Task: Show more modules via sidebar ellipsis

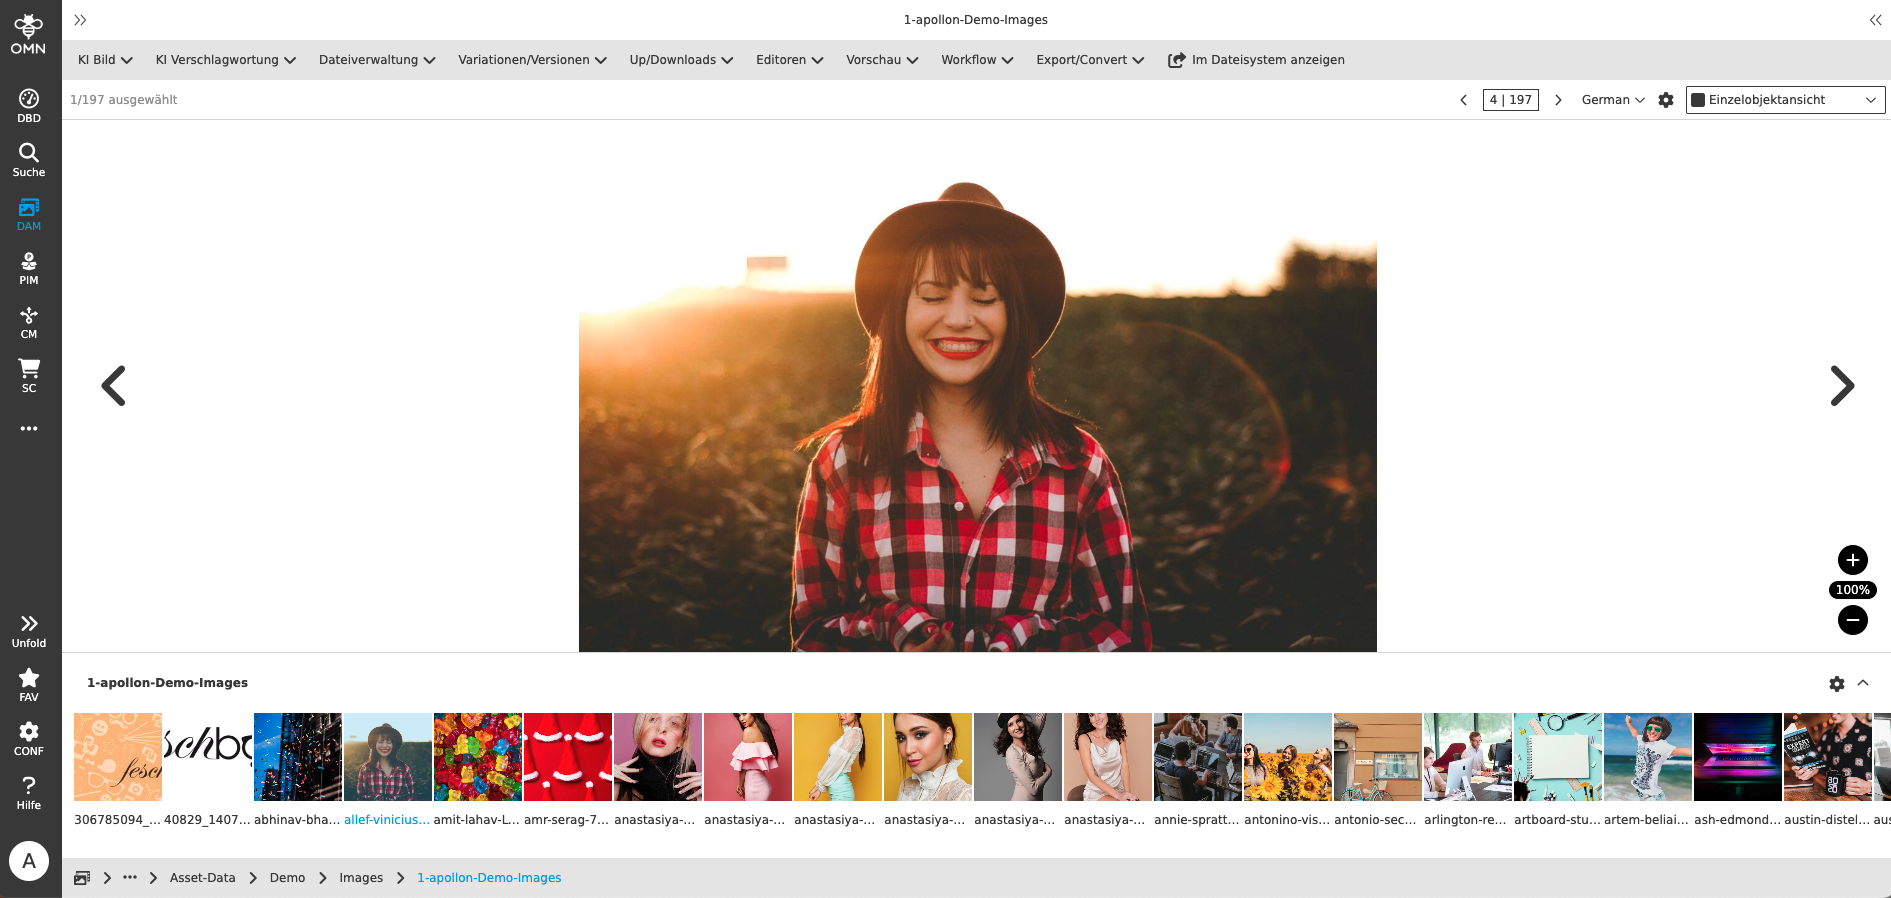Action: (x=29, y=429)
